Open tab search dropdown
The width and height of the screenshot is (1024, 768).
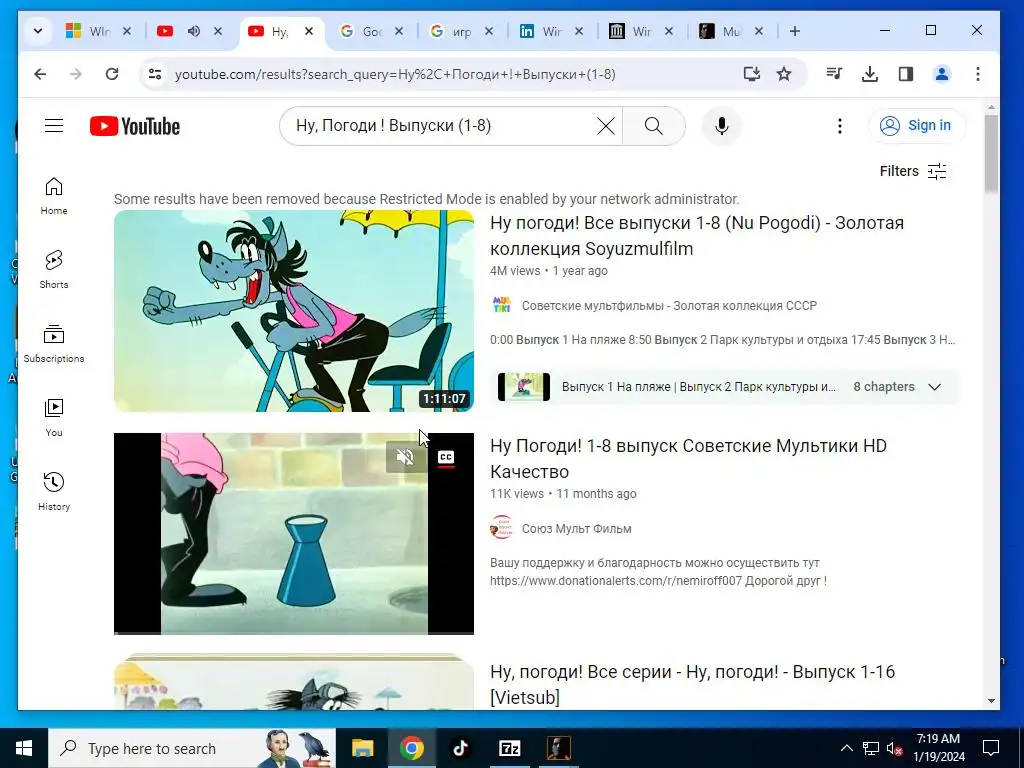tap(38, 31)
